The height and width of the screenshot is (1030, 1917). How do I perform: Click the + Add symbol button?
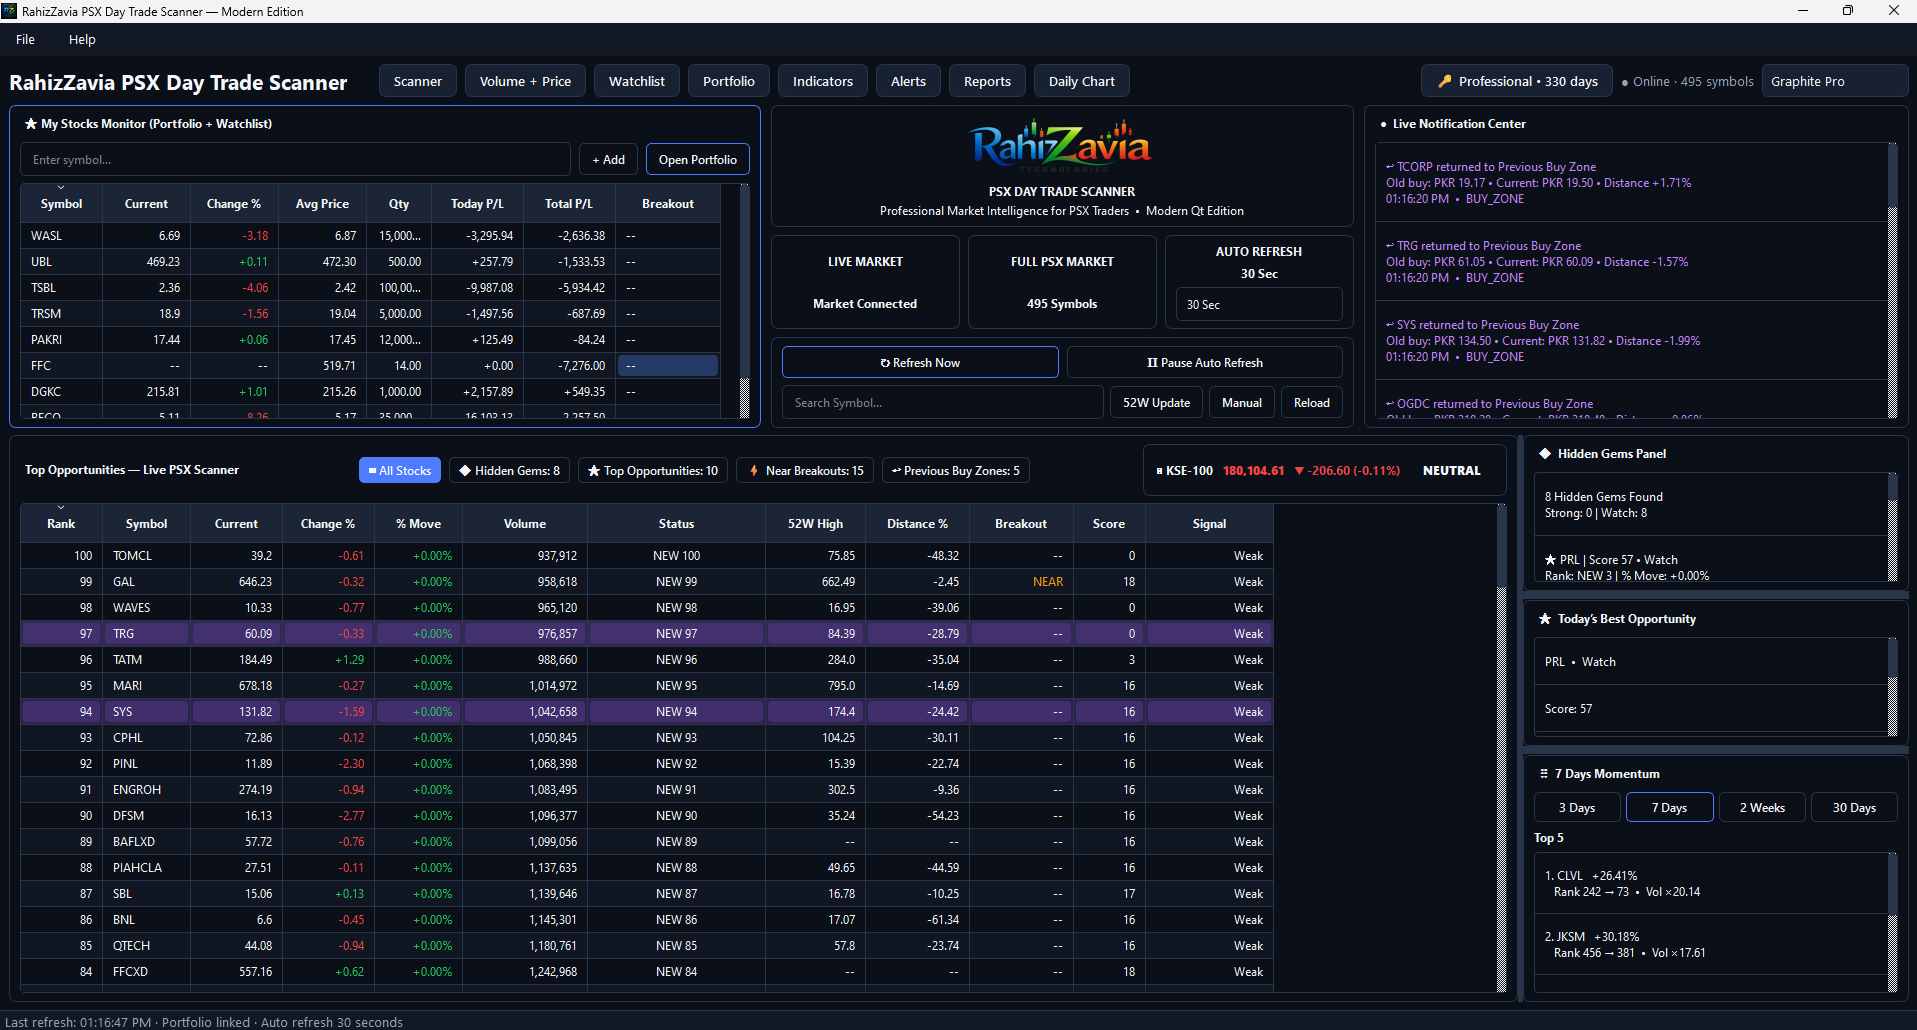tap(608, 160)
